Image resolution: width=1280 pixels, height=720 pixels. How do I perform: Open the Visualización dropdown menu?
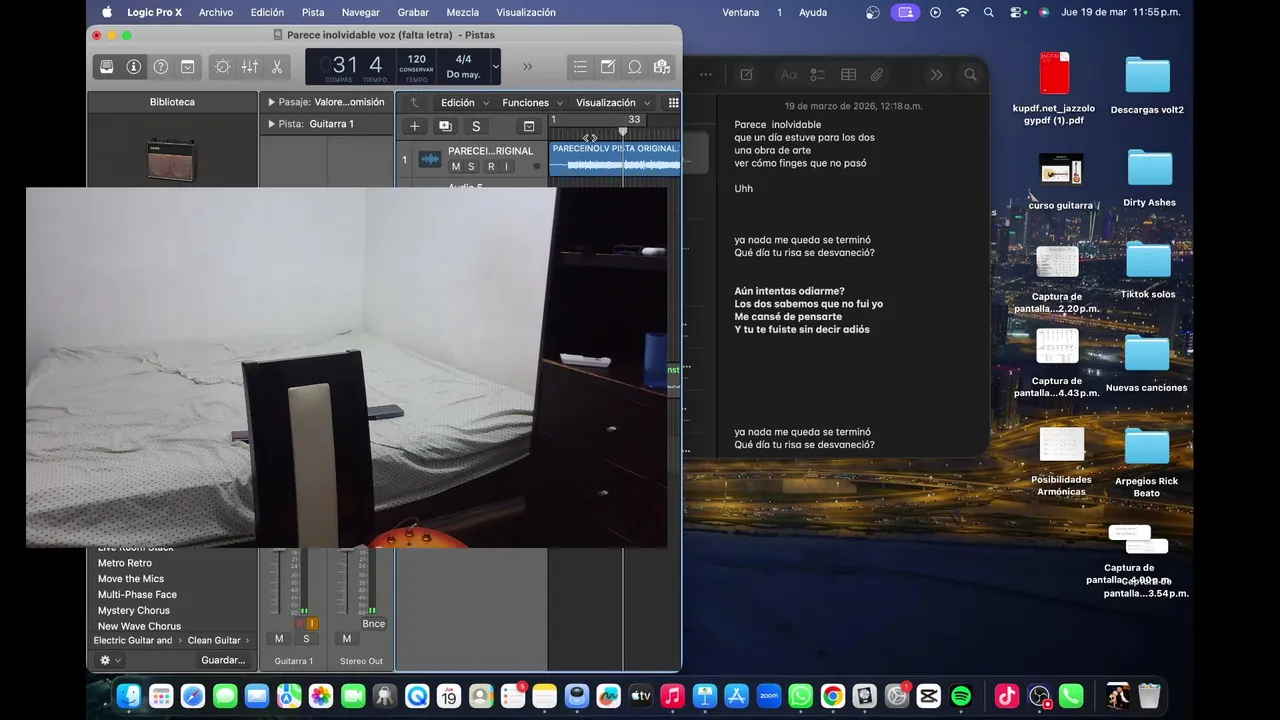tap(613, 102)
